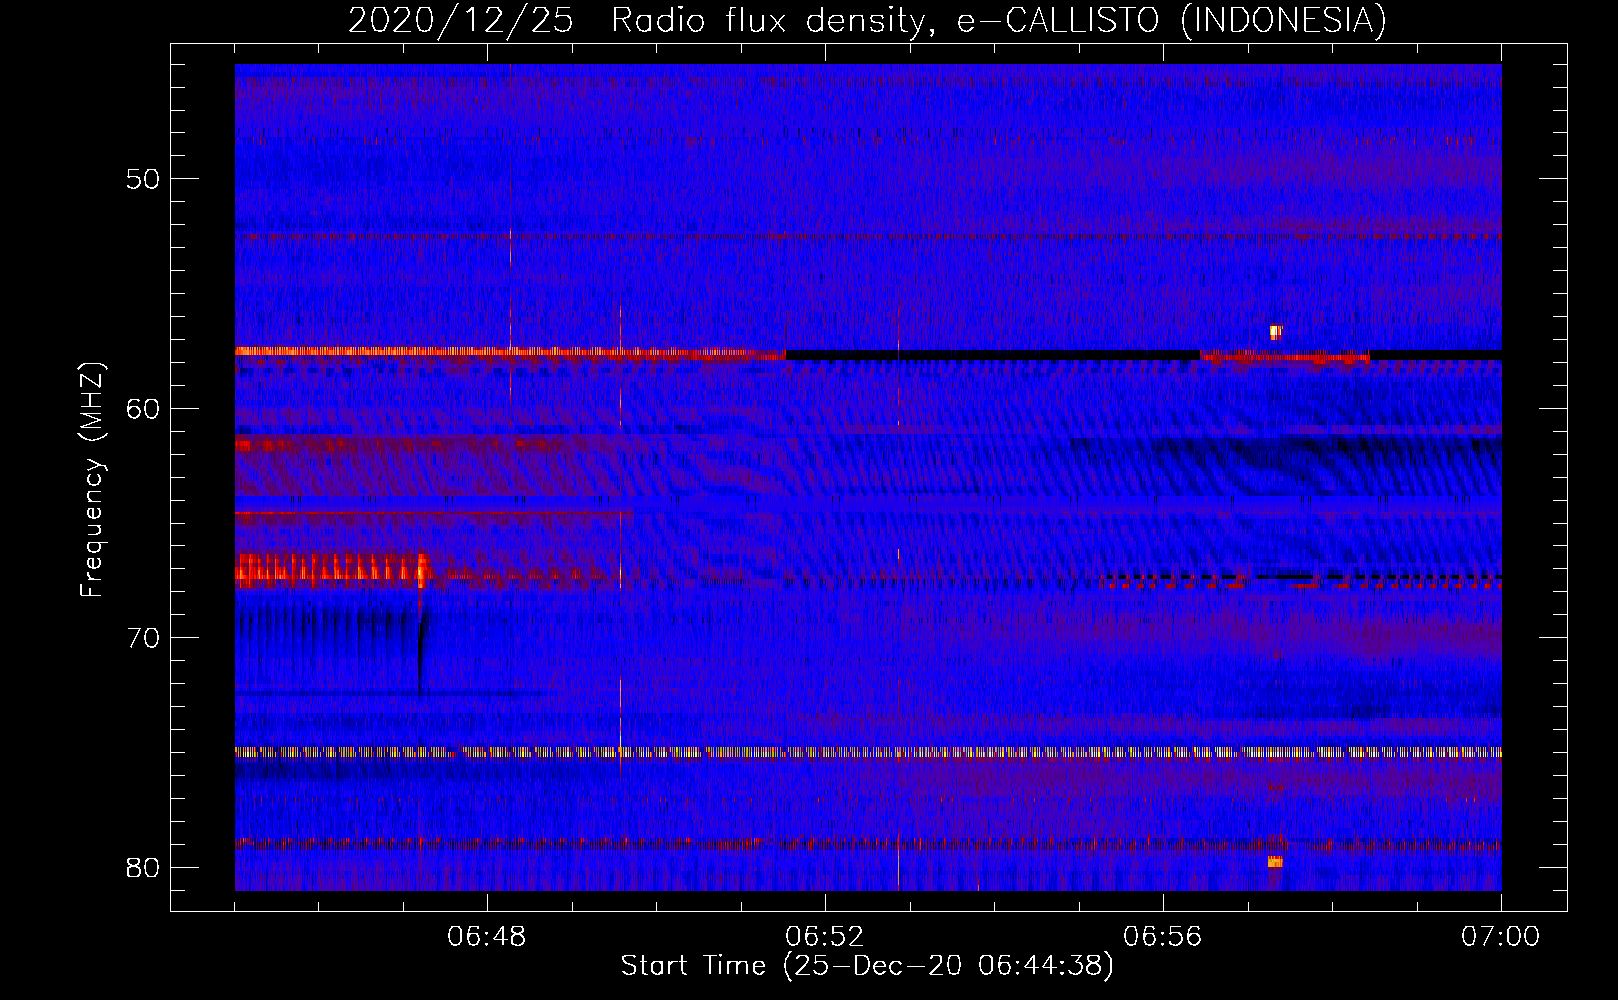Click the 60 frequency tick label
The width and height of the screenshot is (1618, 1000).
(x=143, y=408)
